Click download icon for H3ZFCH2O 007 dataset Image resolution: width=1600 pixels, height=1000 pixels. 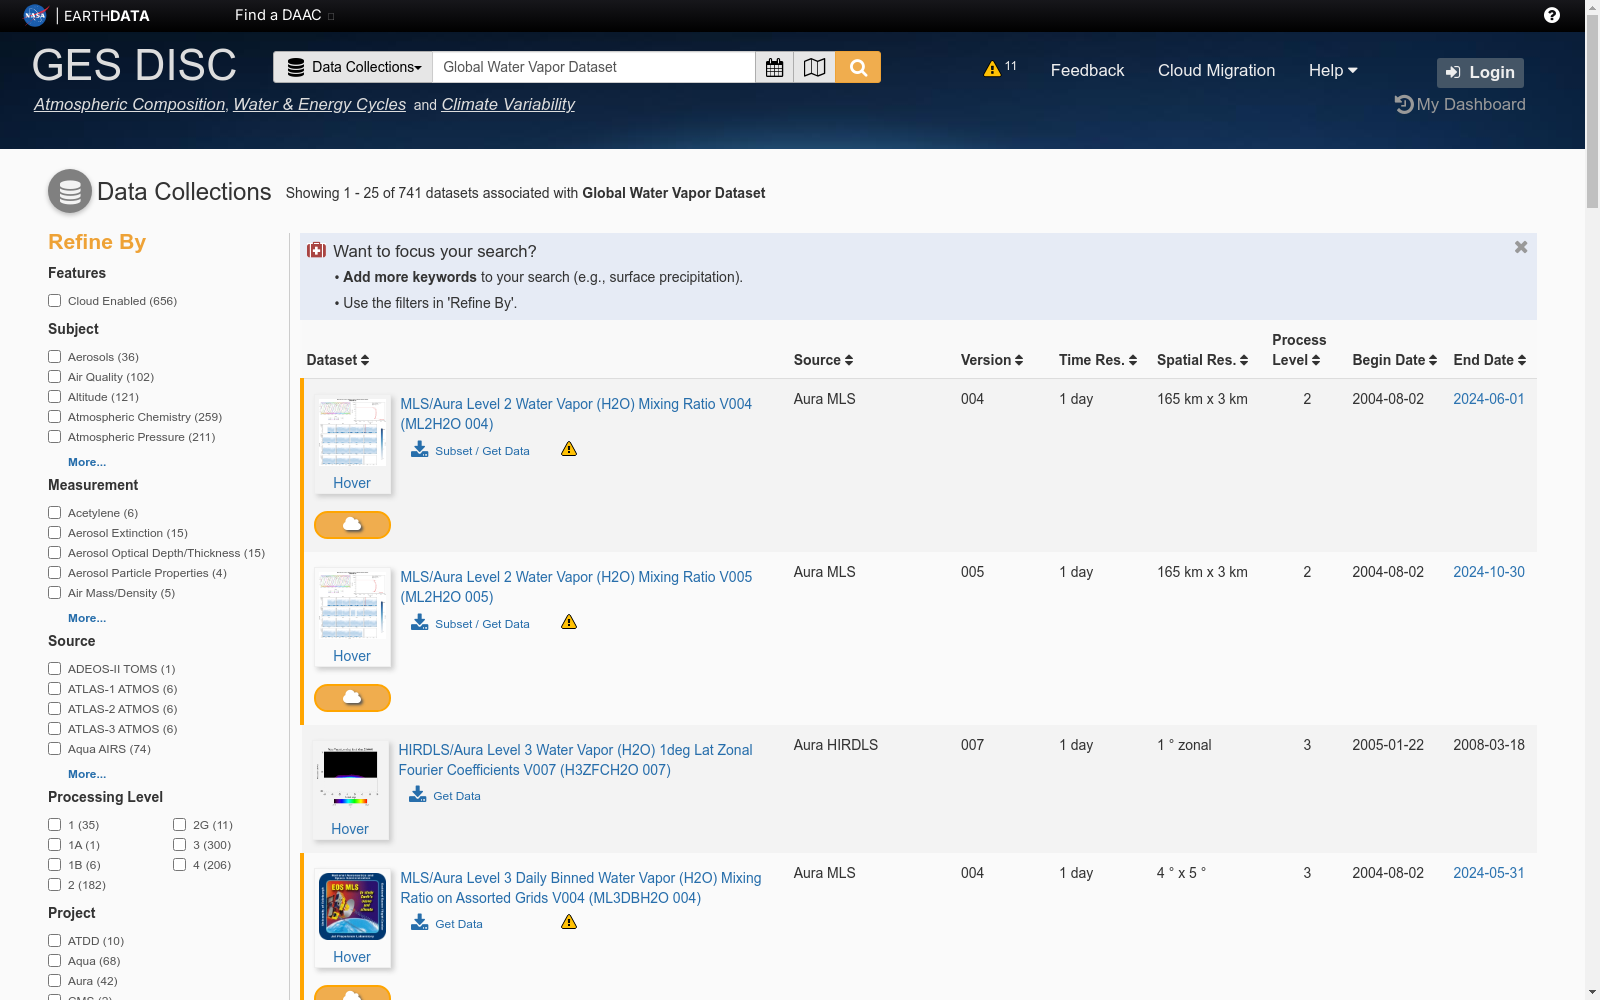418,794
